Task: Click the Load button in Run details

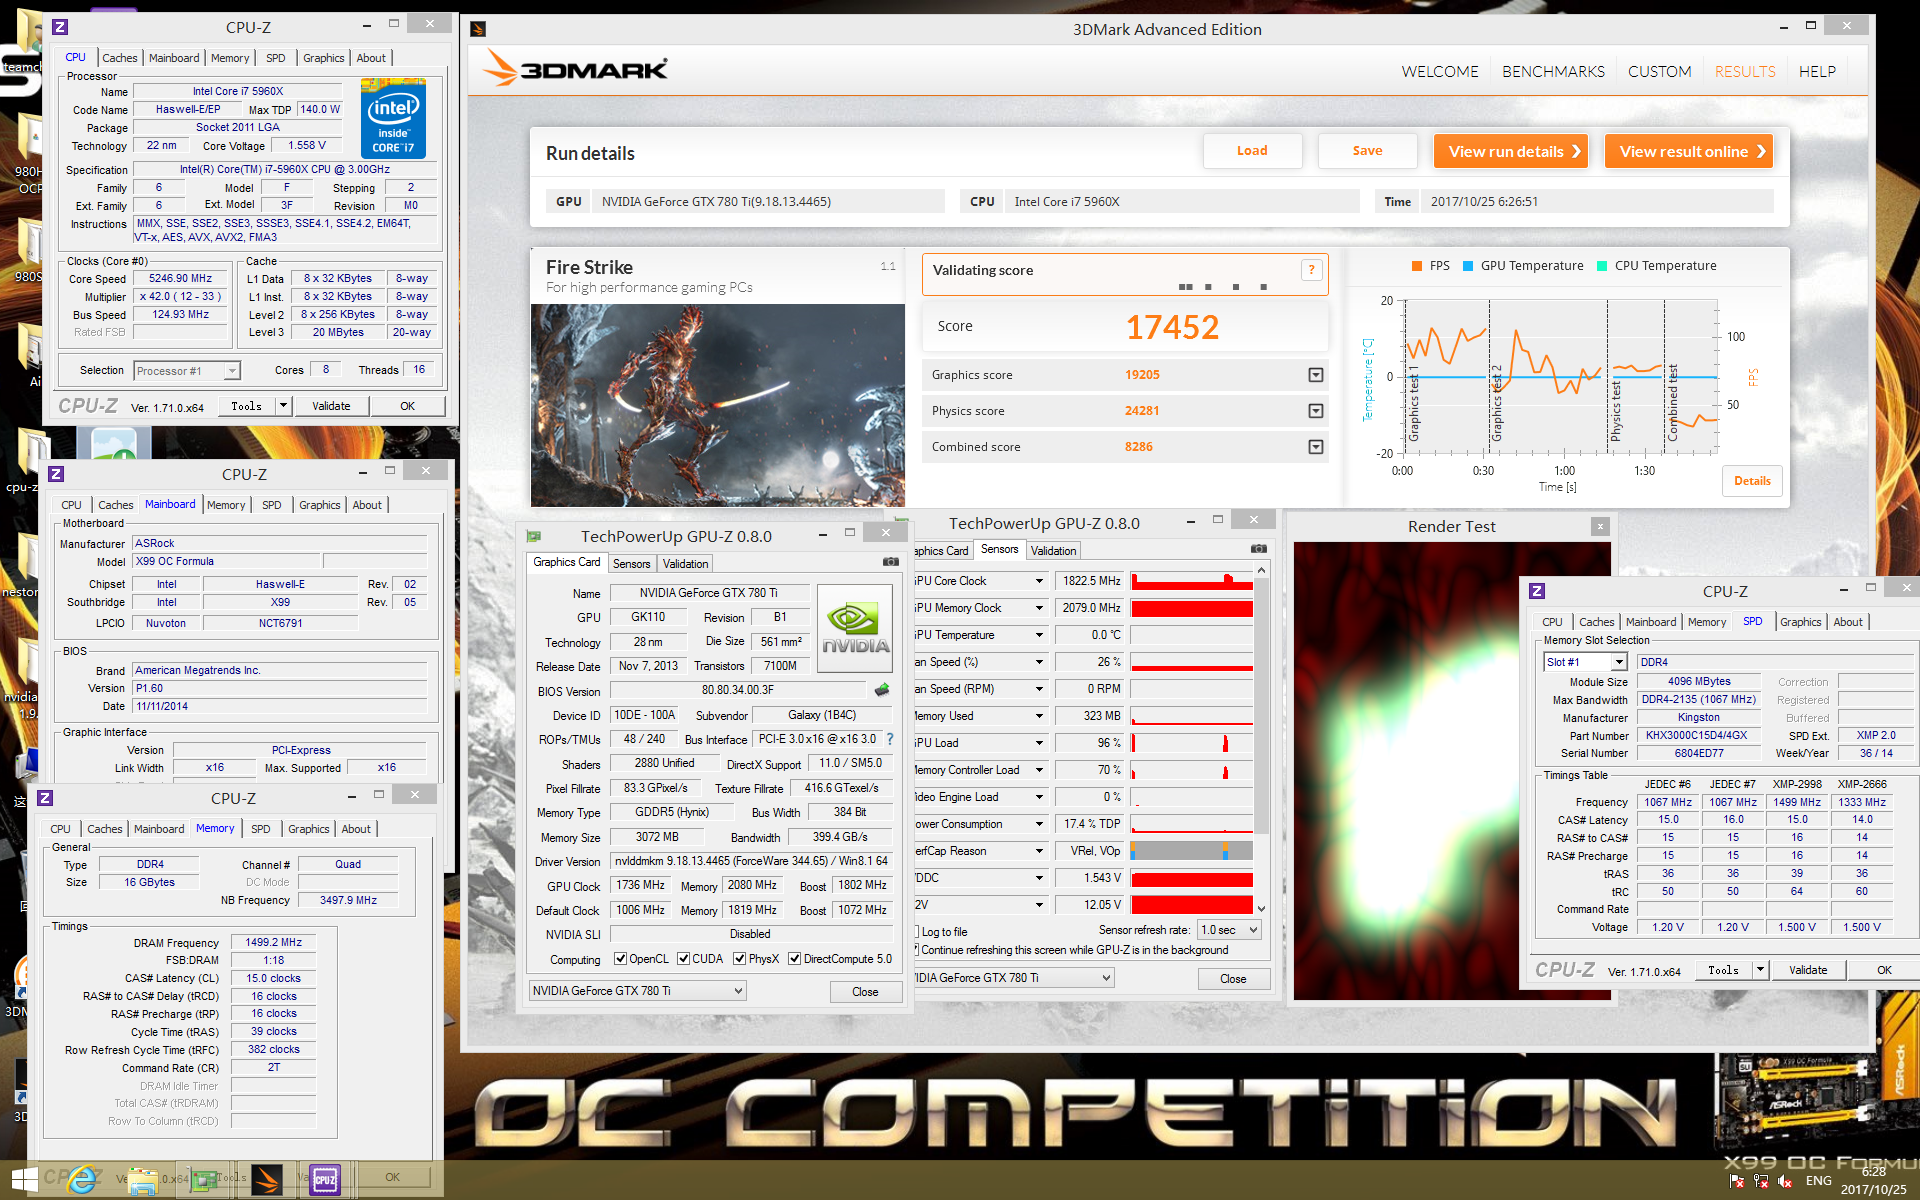Action: [x=1252, y=151]
